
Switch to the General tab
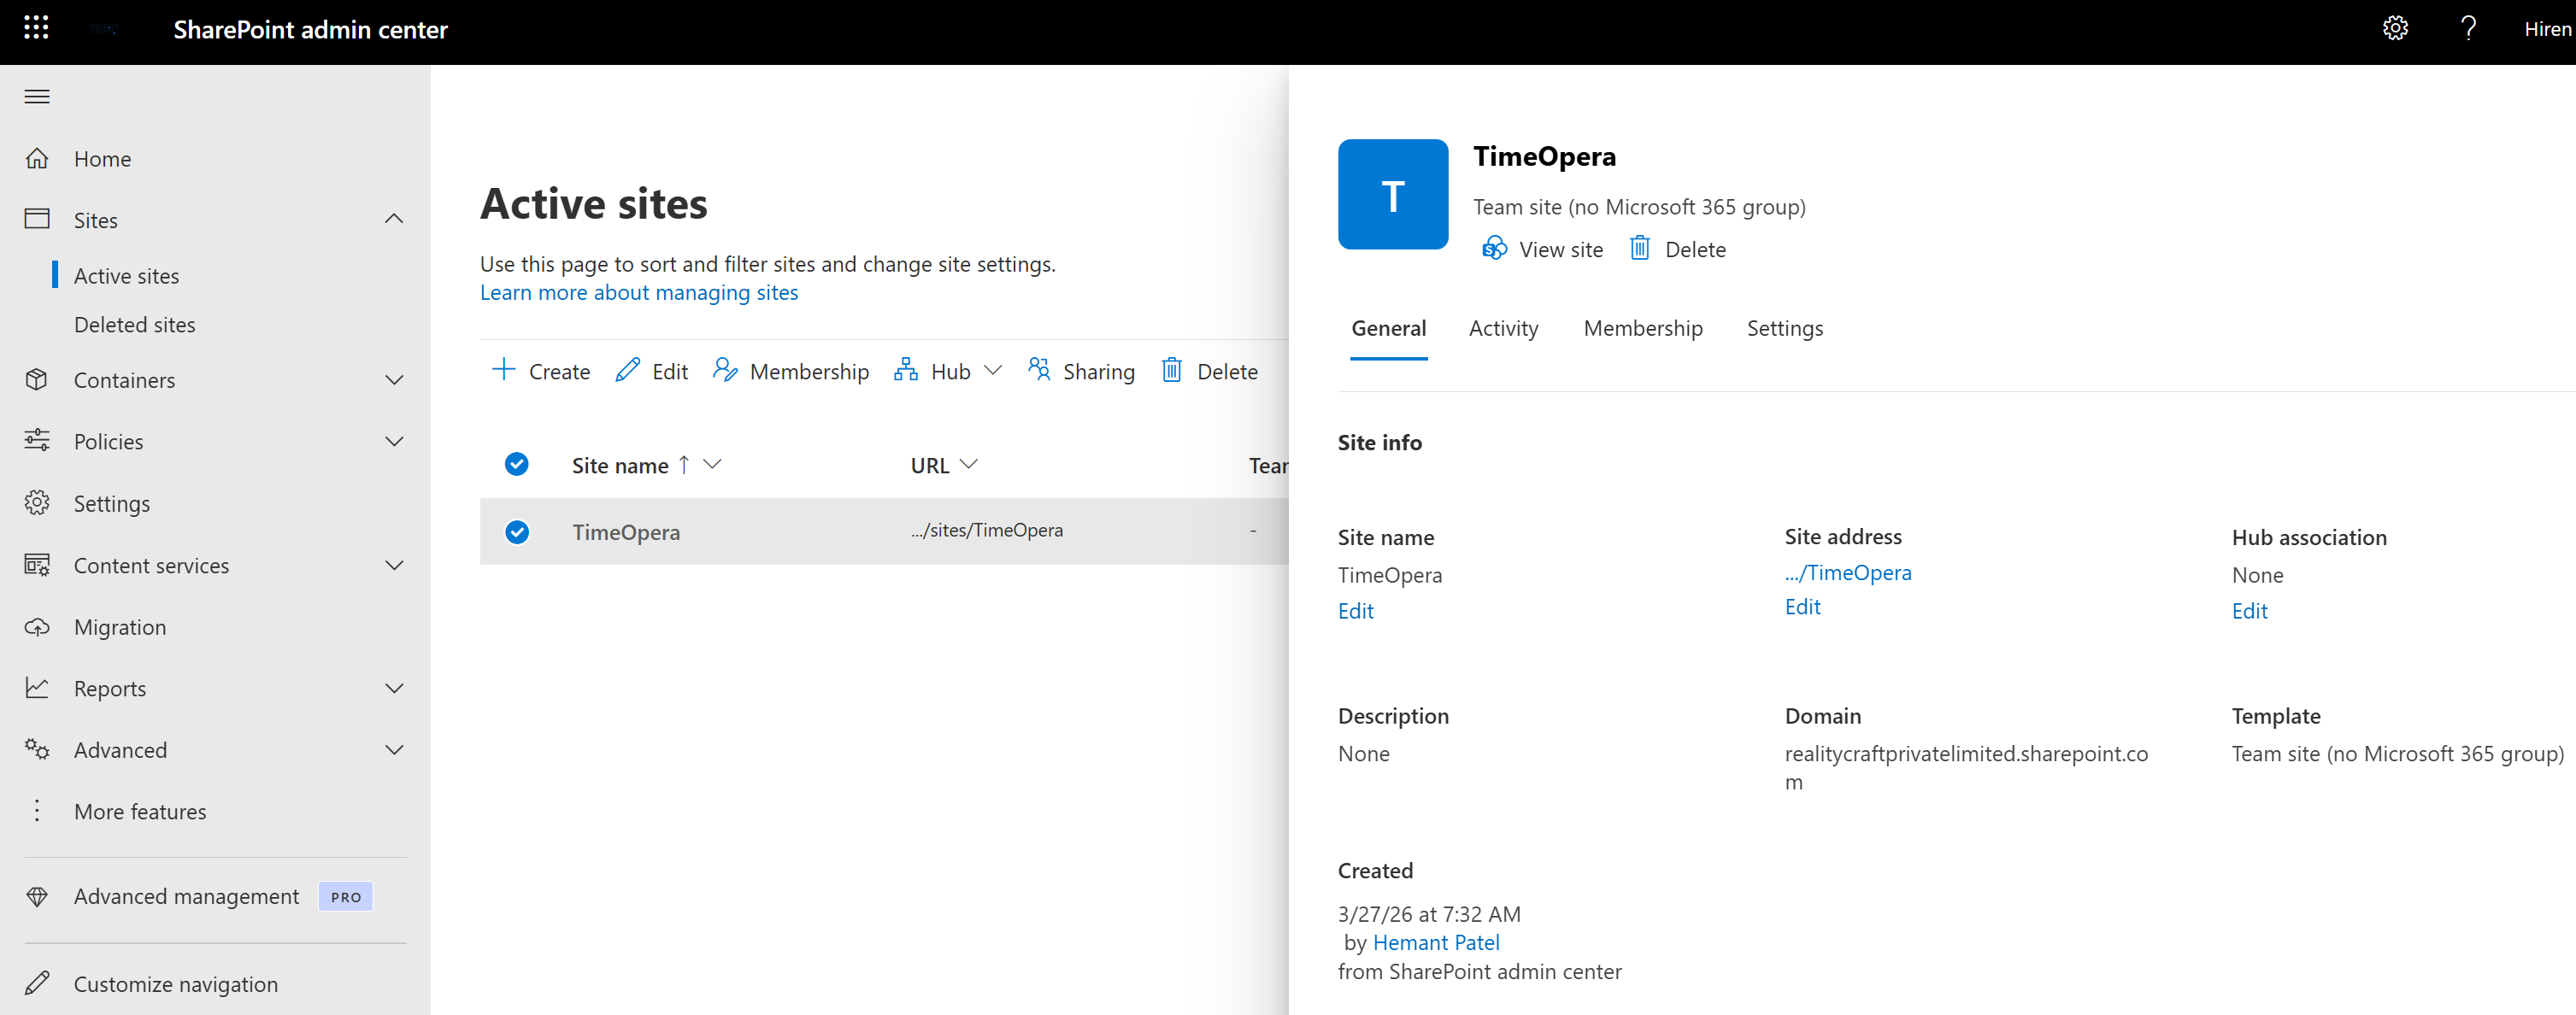(x=1388, y=328)
